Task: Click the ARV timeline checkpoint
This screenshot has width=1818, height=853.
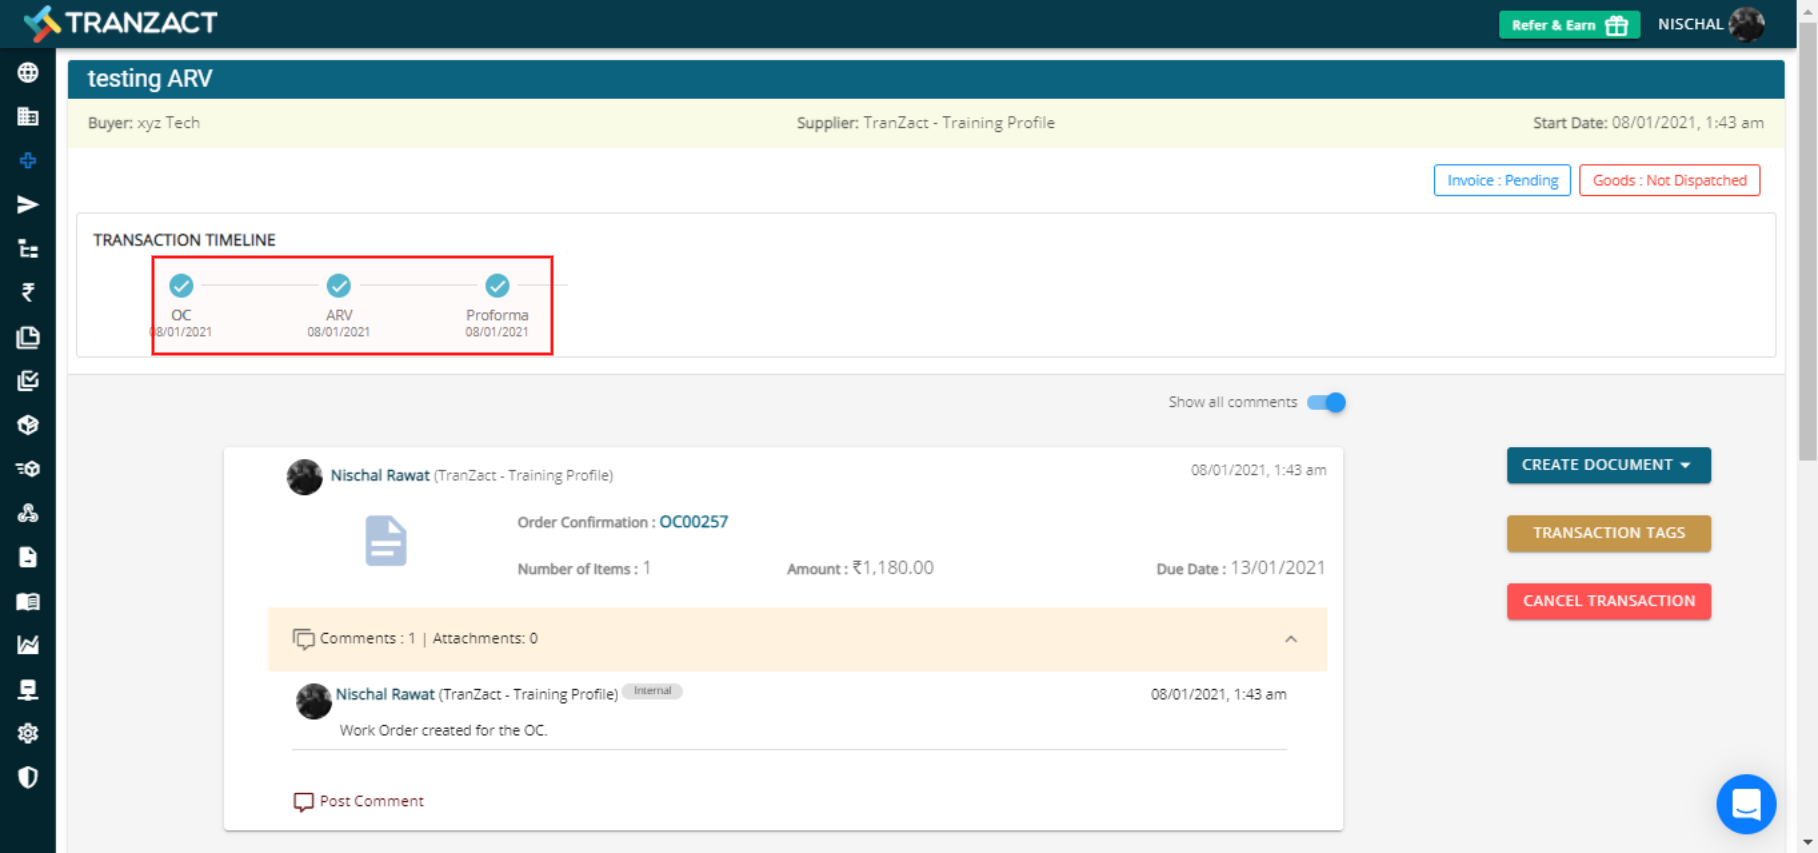Action: [339, 286]
